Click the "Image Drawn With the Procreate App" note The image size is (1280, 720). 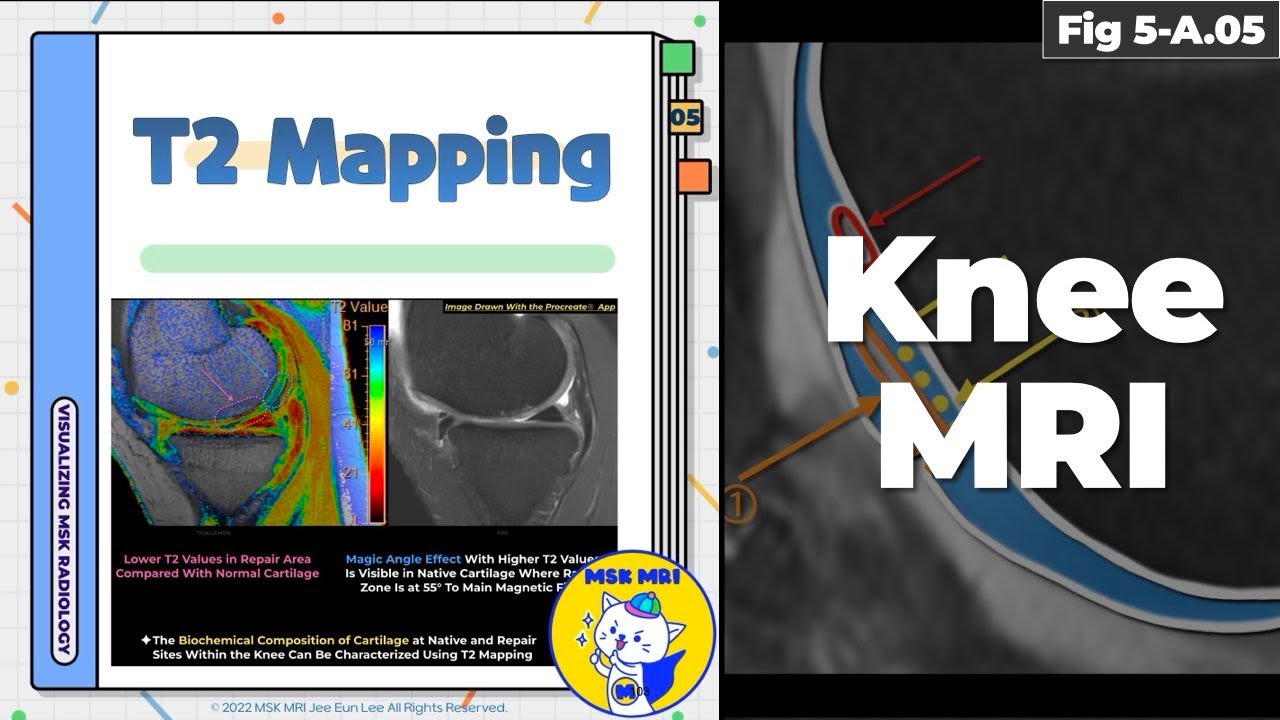click(x=530, y=307)
